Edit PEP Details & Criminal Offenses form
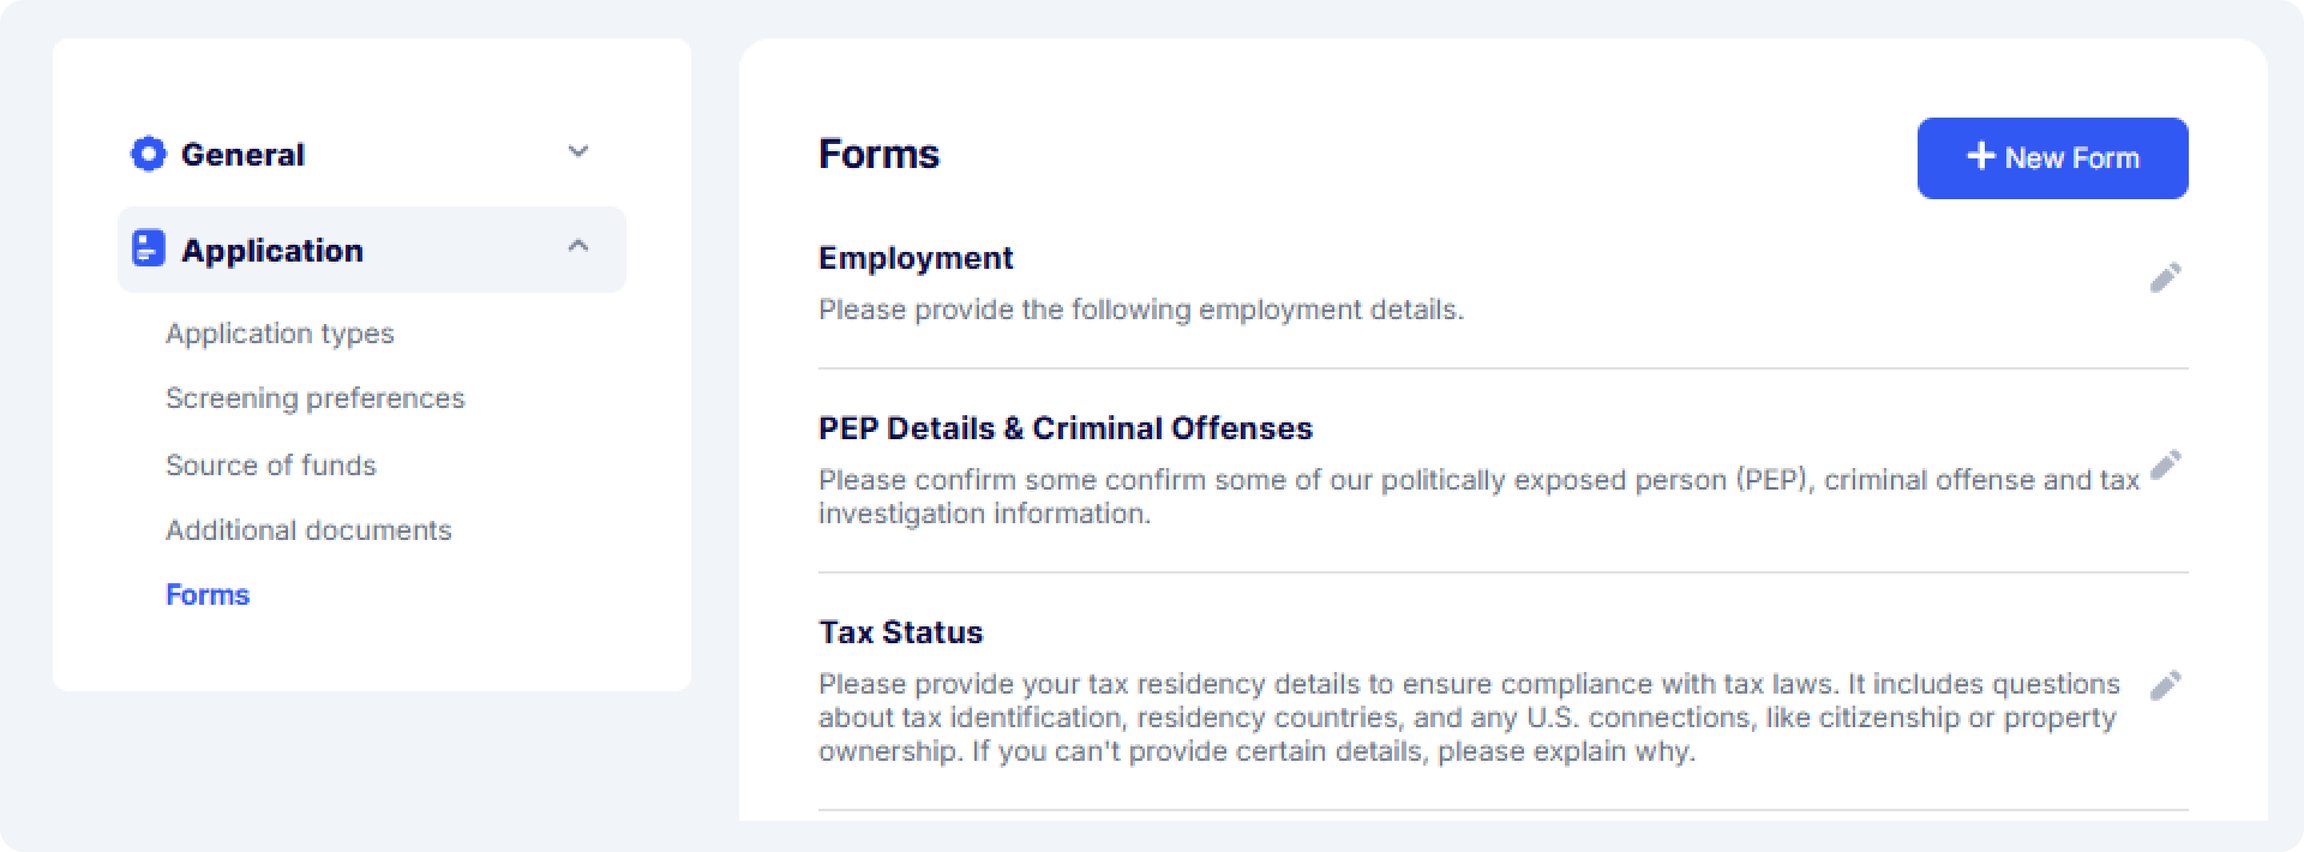2304x852 pixels. pyautogui.click(x=2166, y=465)
